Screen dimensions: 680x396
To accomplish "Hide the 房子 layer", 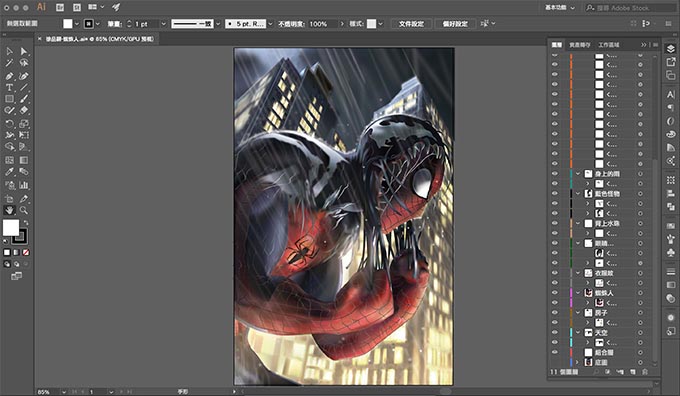I will [554, 312].
